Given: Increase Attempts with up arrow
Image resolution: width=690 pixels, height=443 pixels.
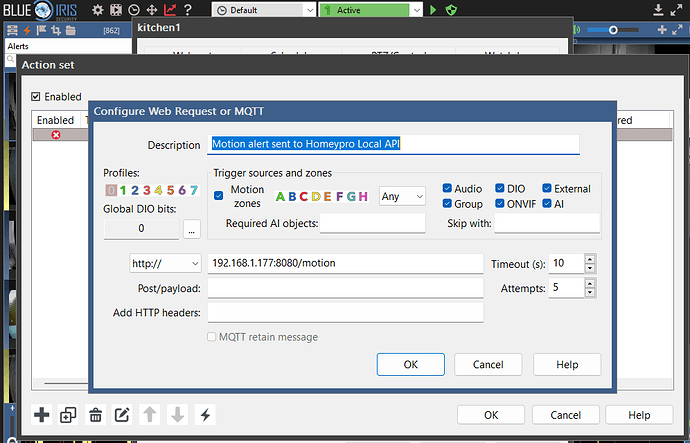Looking at the screenshot, I should (x=590, y=283).
